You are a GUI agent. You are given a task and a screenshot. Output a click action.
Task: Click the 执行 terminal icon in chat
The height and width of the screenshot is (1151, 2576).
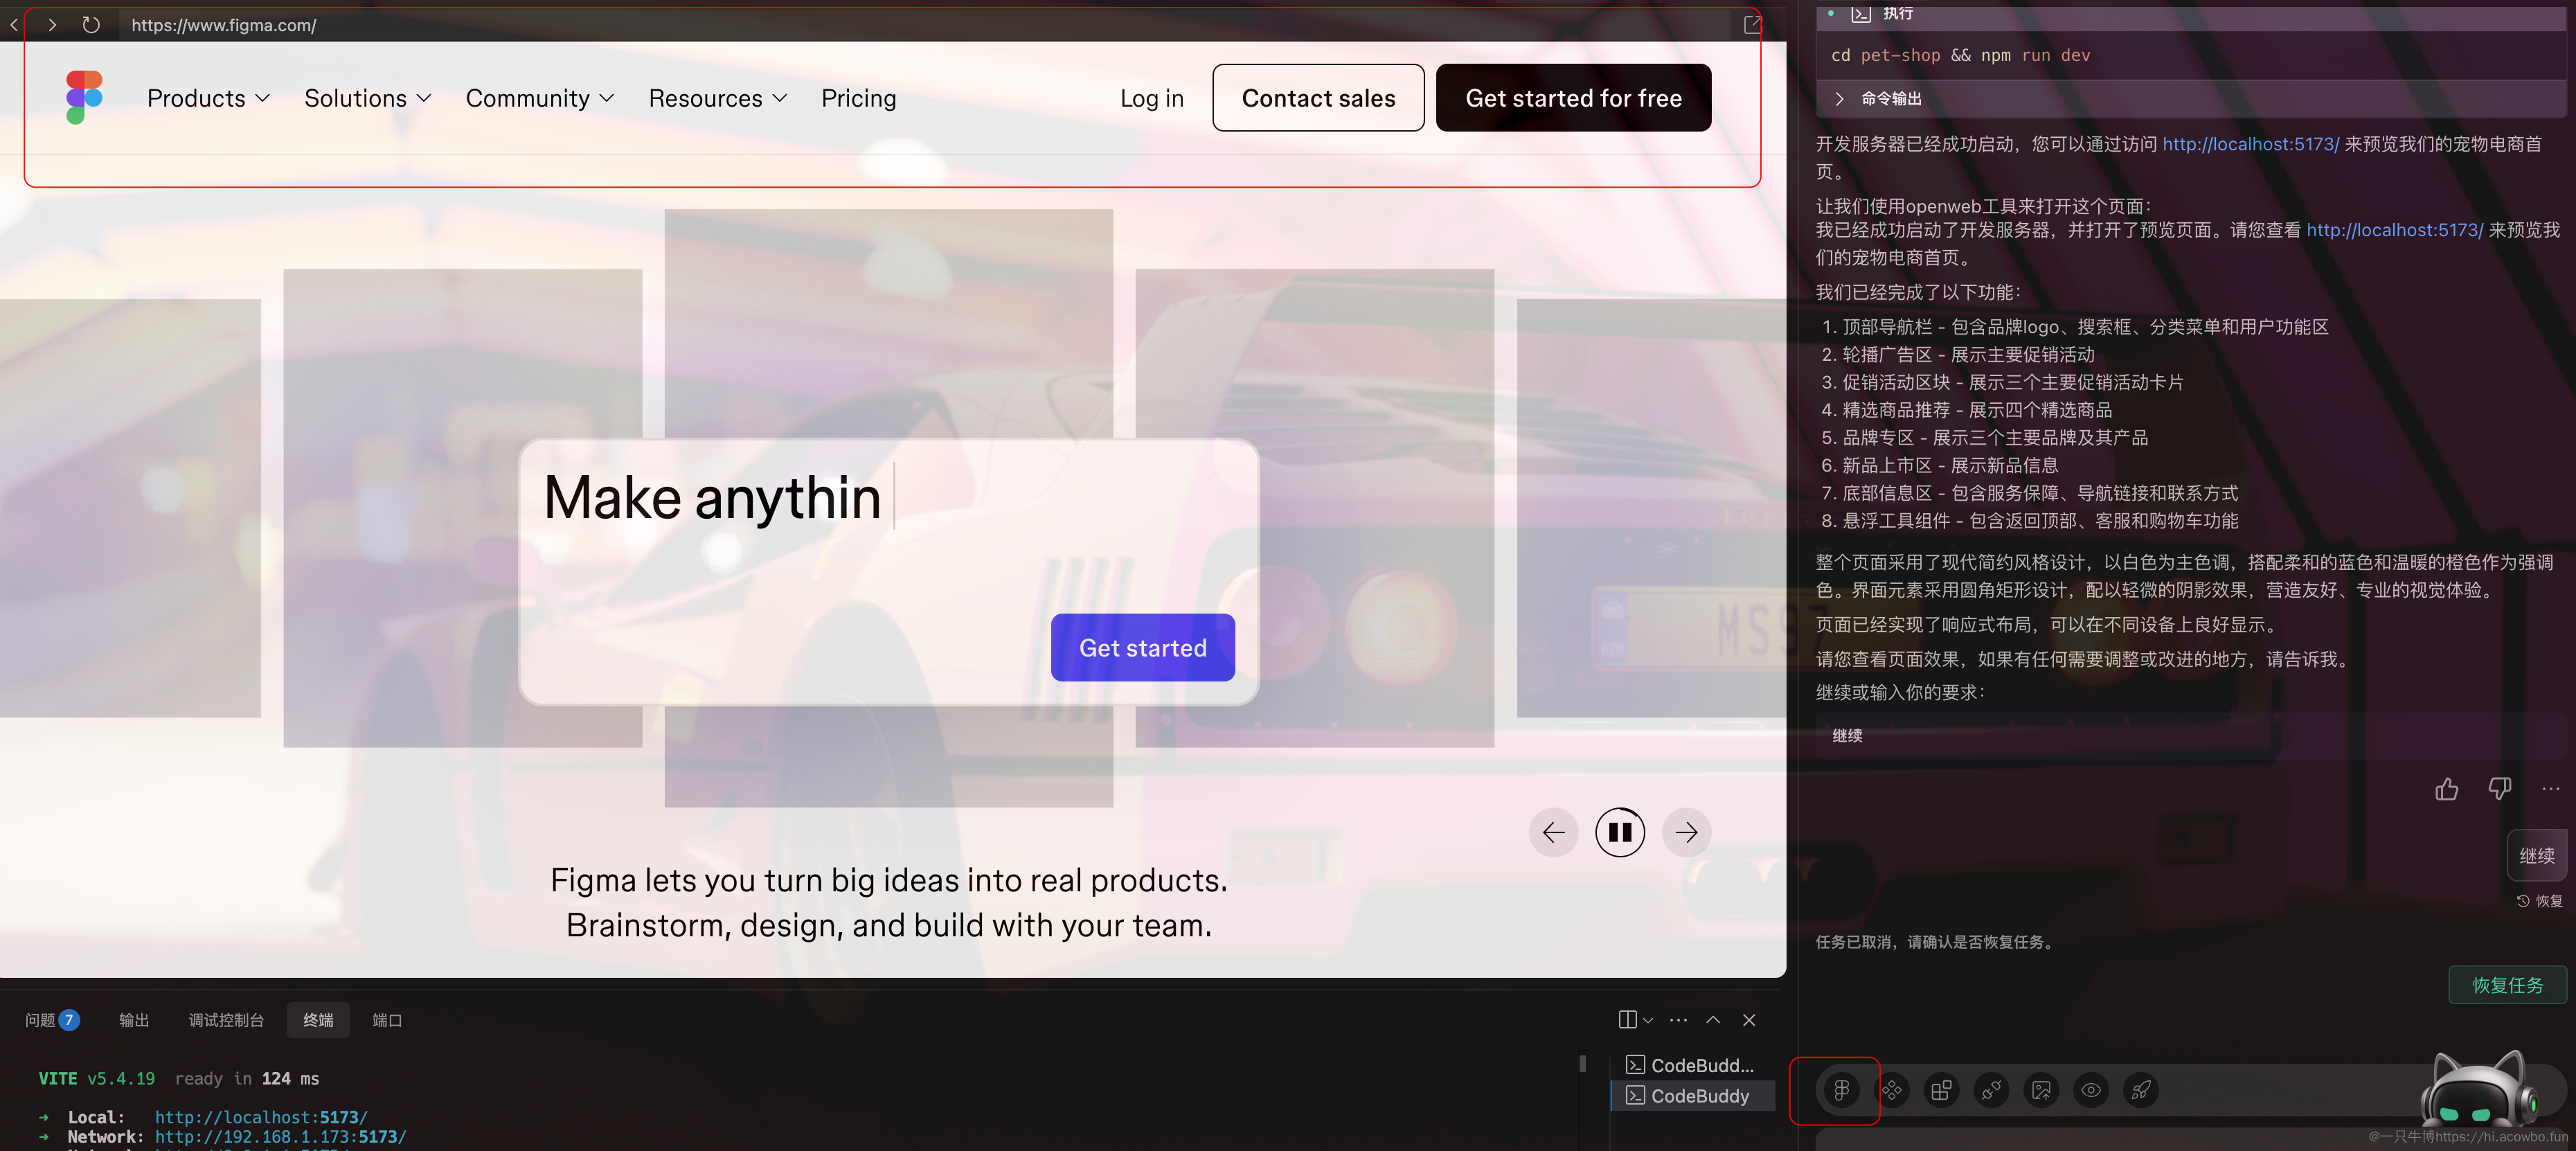pyautogui.click(x=1860, y=13)
